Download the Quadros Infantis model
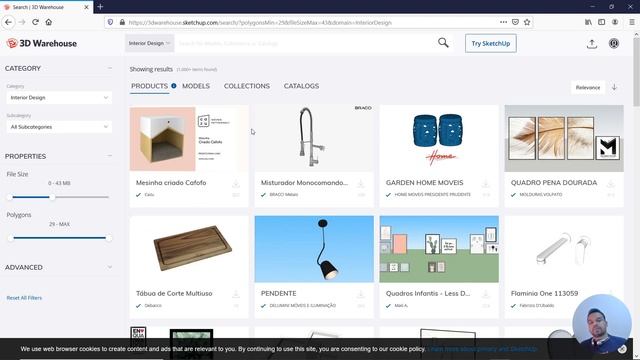This screenshot has height=360, width=640. click(485, 294)
